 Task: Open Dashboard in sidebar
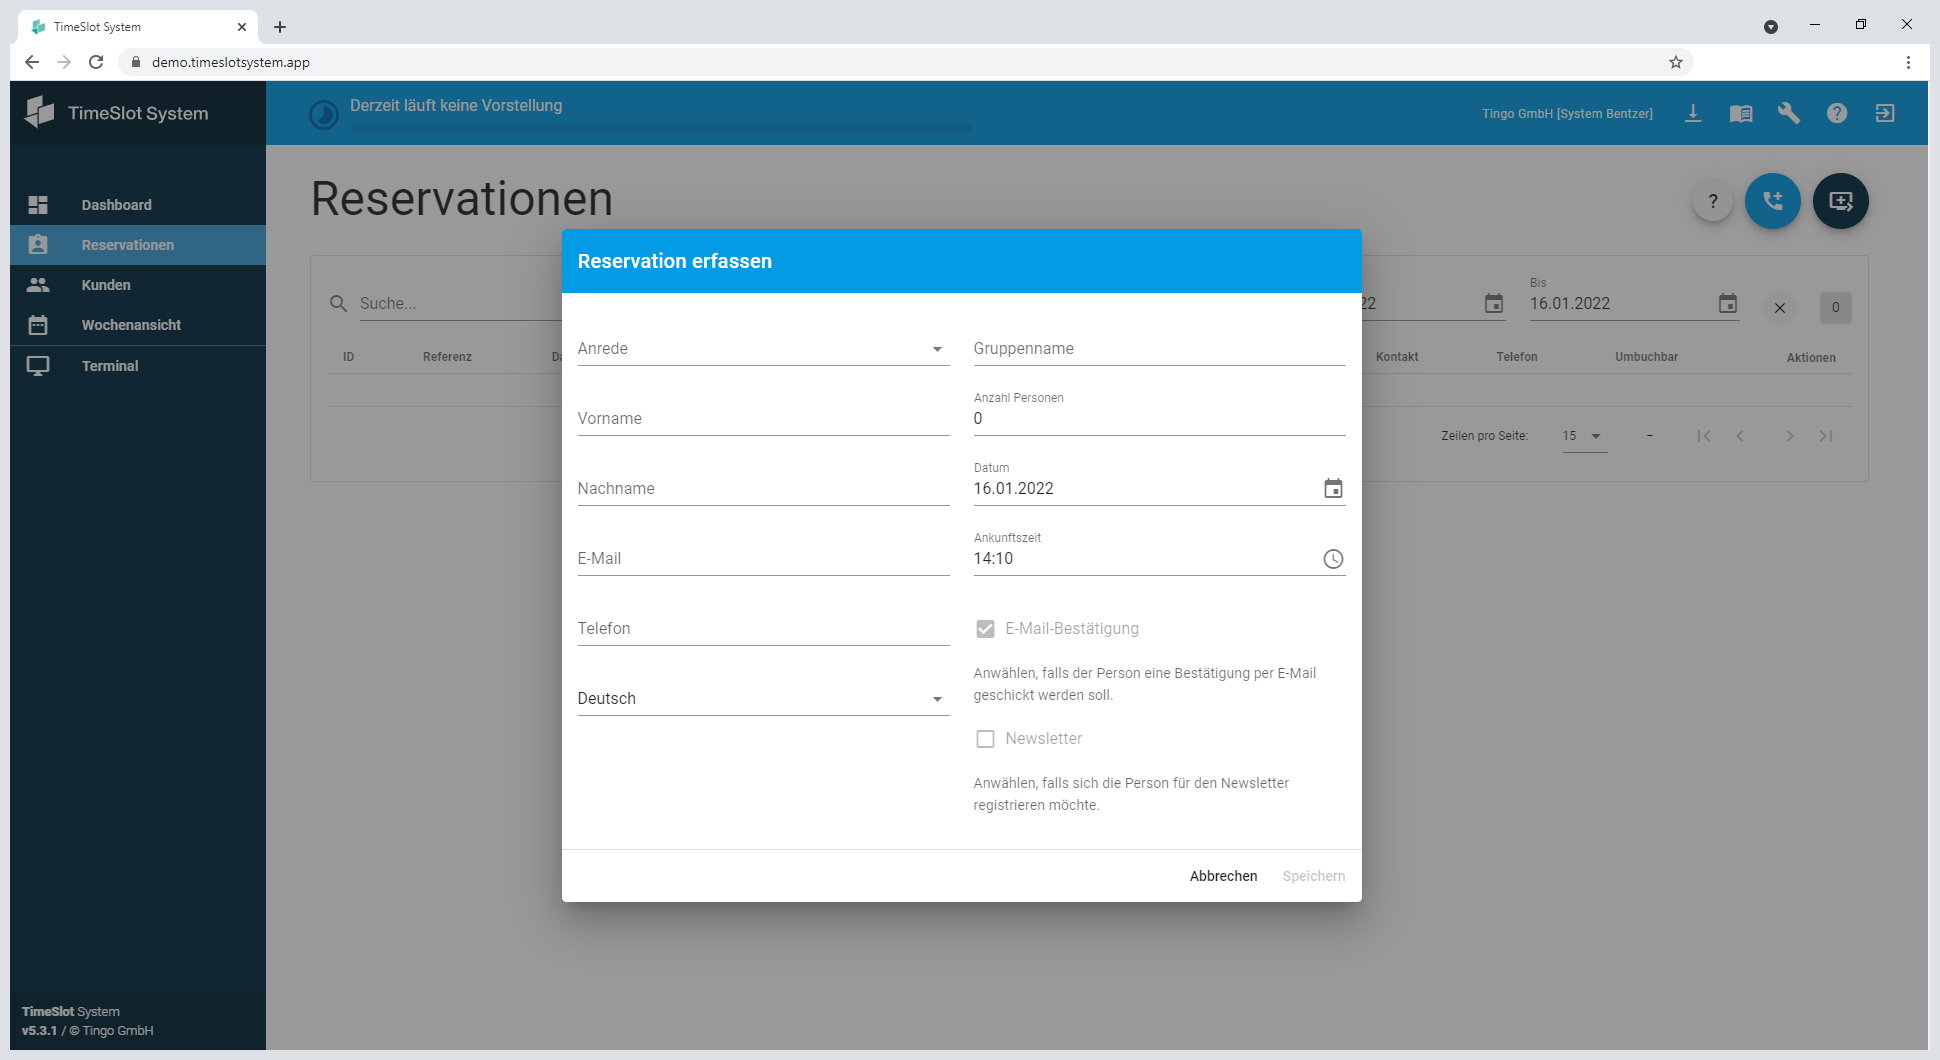click(138, 205)
